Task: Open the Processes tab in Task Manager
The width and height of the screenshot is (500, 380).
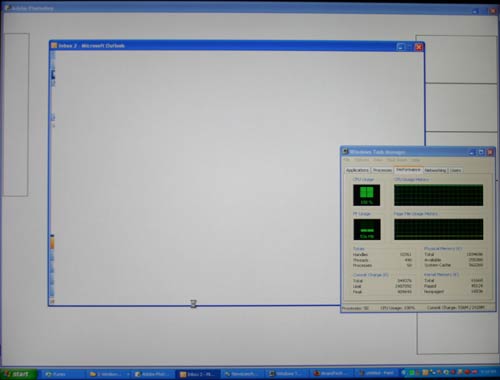Action: (x=382, y=170)
